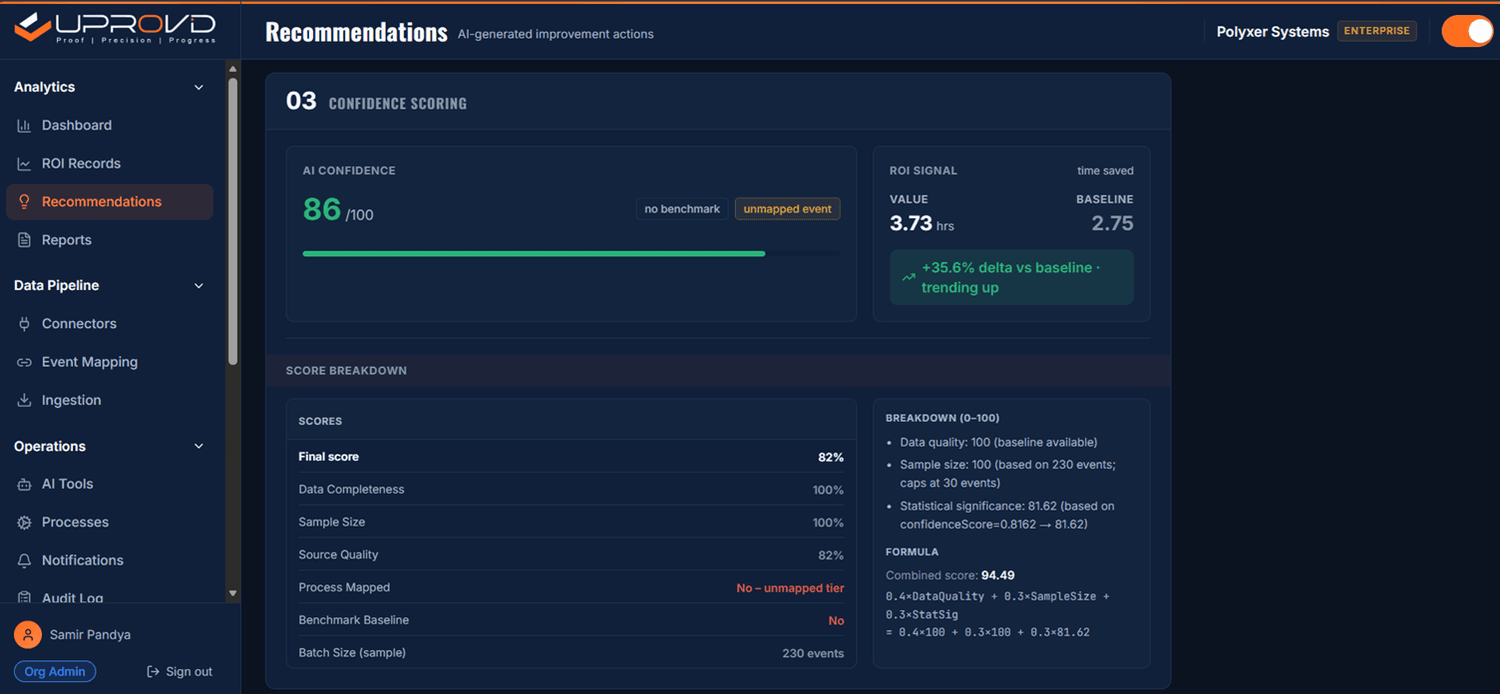Collapse the Data Pipeline section
This screenshot has height=694, width=1500.
click(198, 286)
